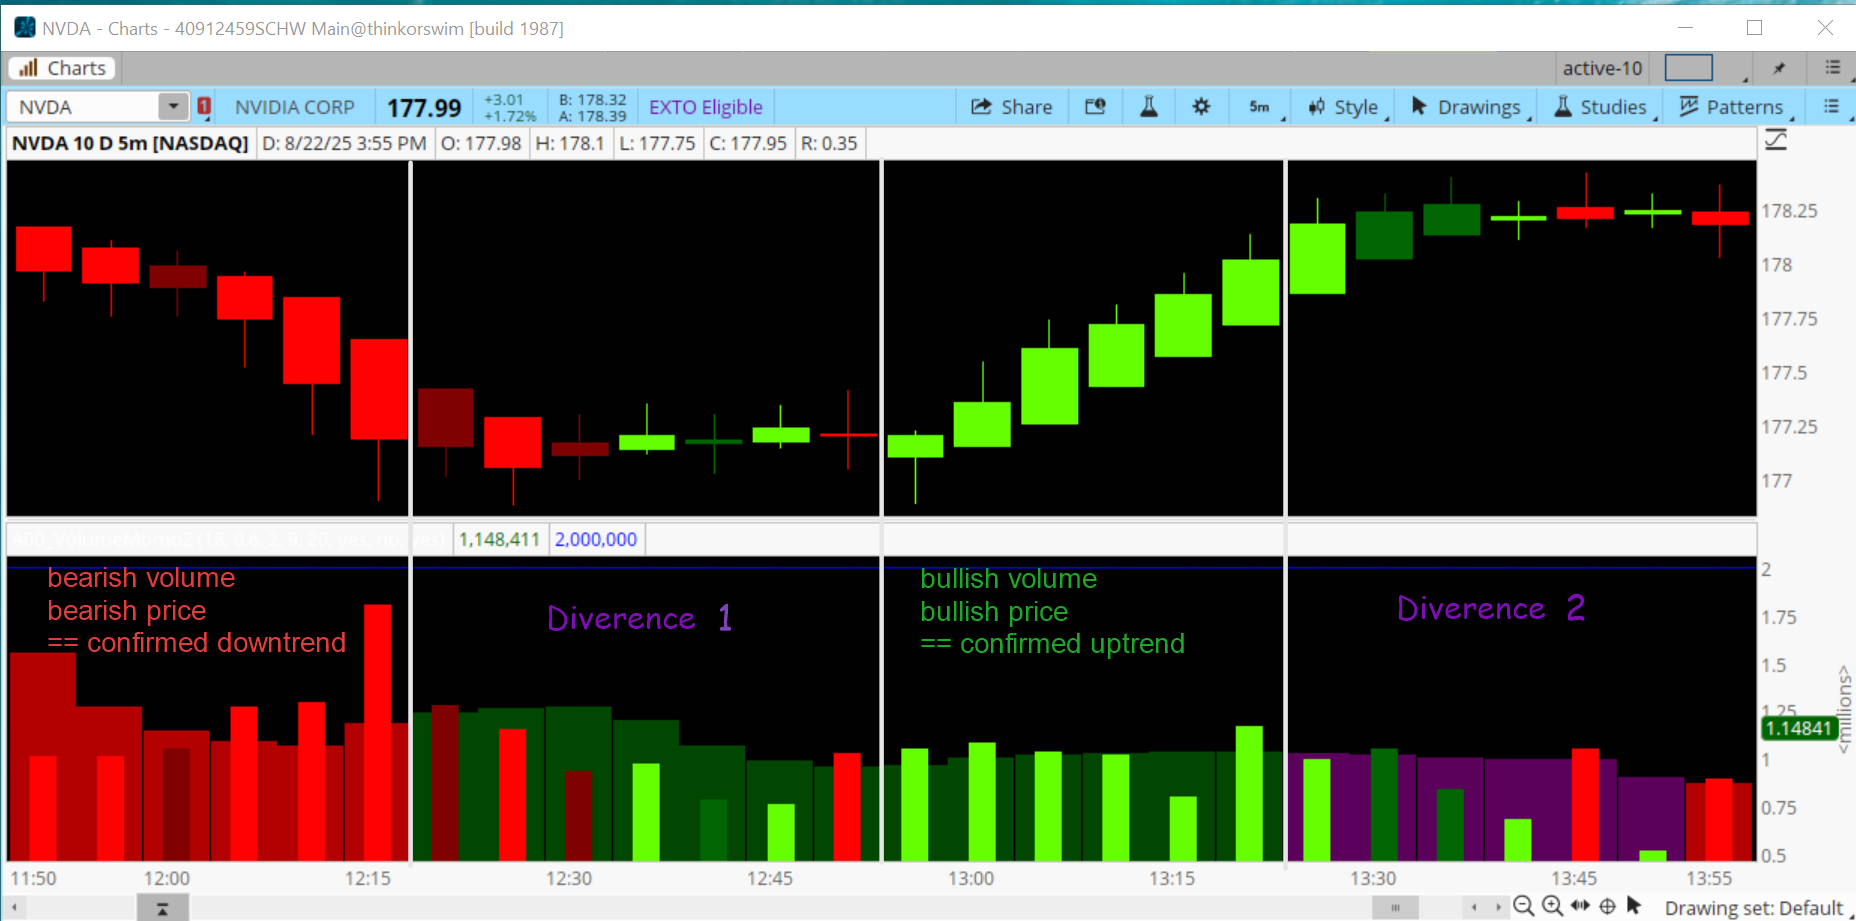Viewport: 1856px width, 921px height.
Task: Select the 'bearish volume' text annotation
Action: (141, 578)
